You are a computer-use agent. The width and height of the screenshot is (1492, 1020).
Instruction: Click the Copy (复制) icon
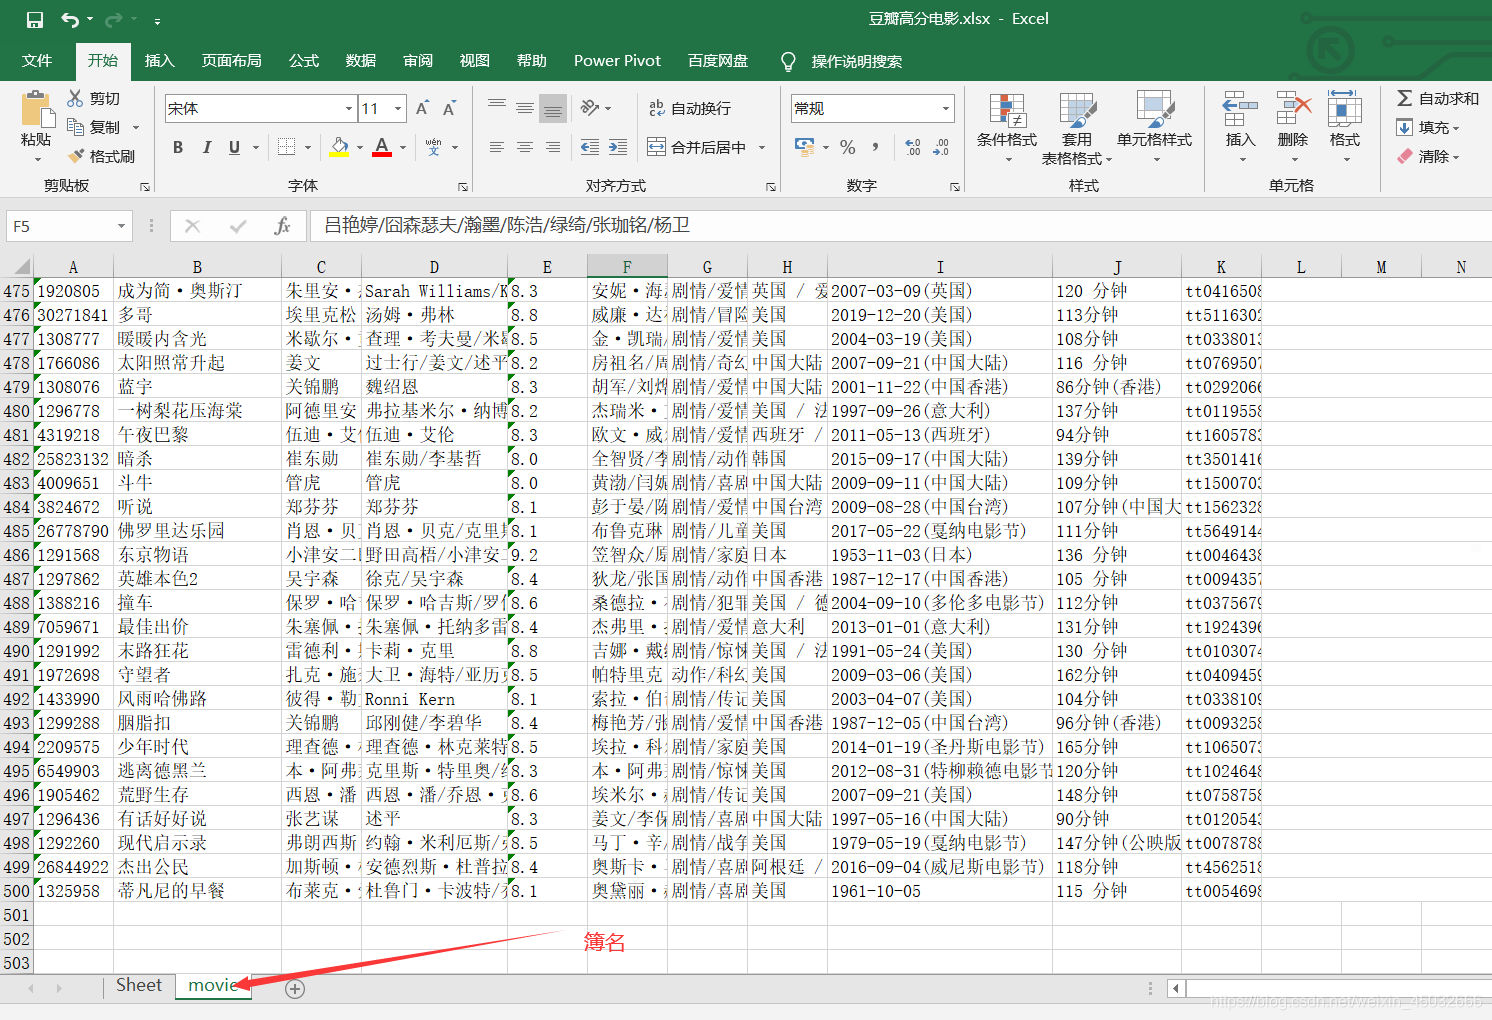(75, 127)
